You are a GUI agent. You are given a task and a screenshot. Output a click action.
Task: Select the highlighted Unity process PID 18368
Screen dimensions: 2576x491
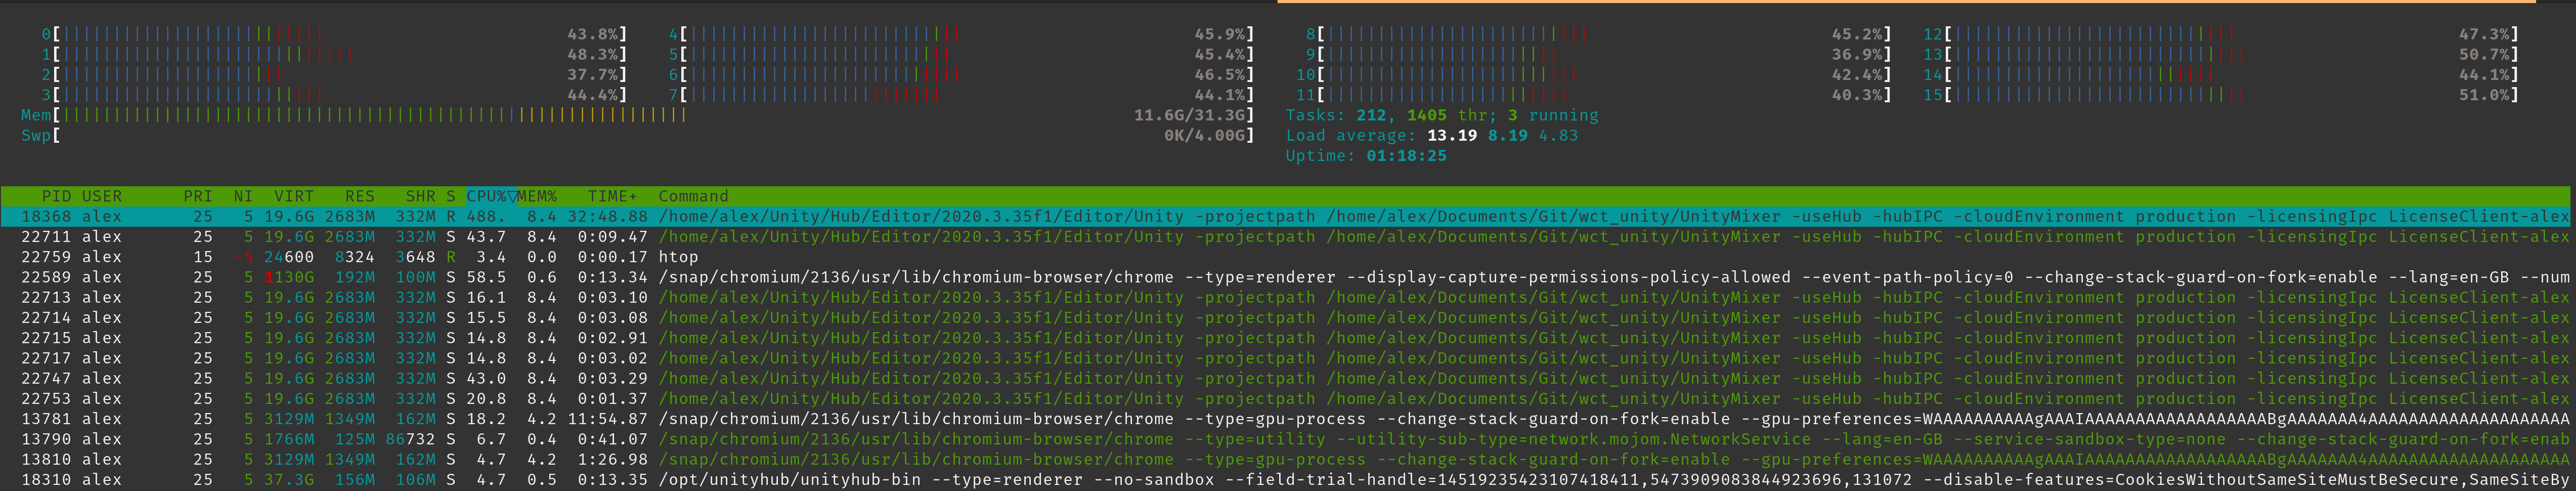tap(400, 216)
